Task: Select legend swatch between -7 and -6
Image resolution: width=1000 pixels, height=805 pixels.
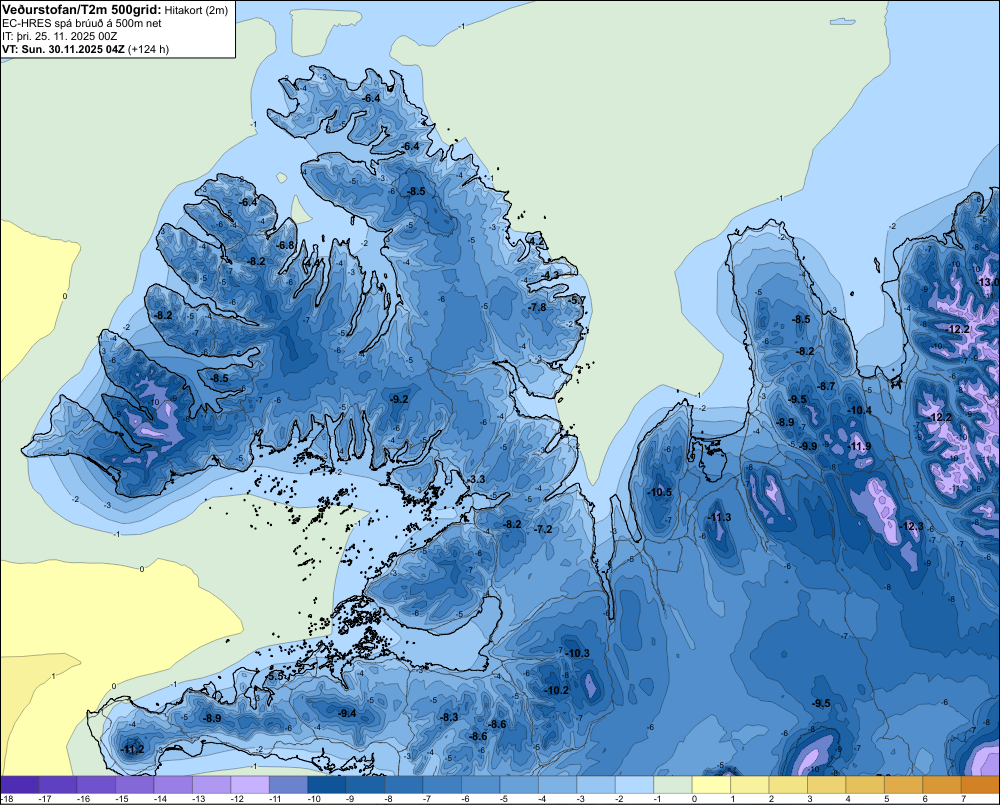Action: 442,785
